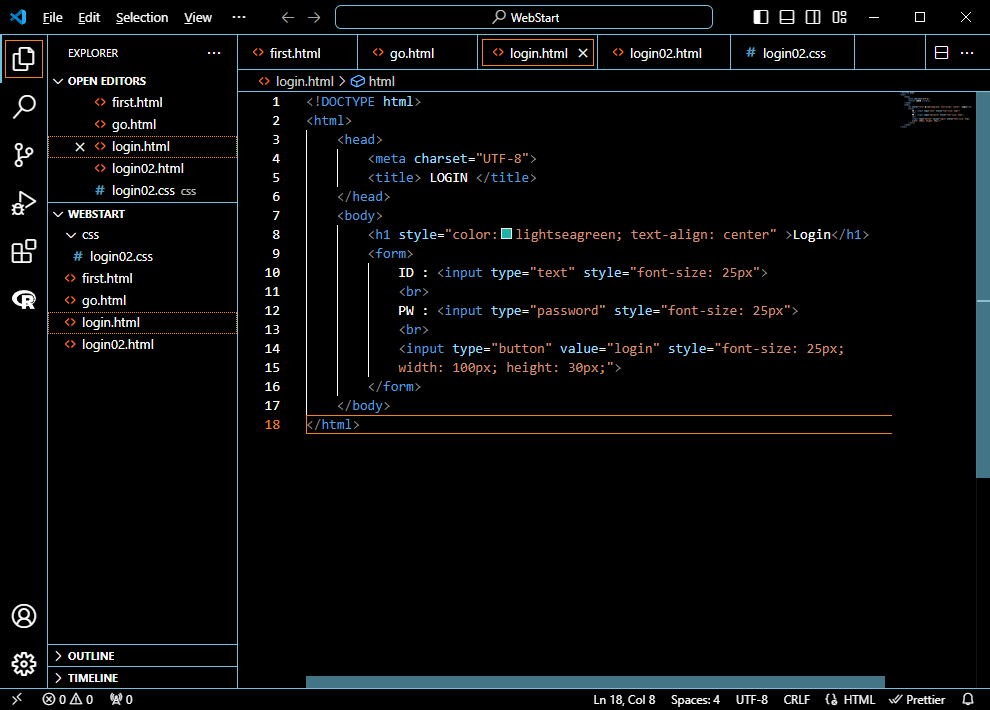The height and width of the screenshot is (710, 990).
Task: Switch to the login02.html tab
Action: pyautogui.click(x=664, y=53)
